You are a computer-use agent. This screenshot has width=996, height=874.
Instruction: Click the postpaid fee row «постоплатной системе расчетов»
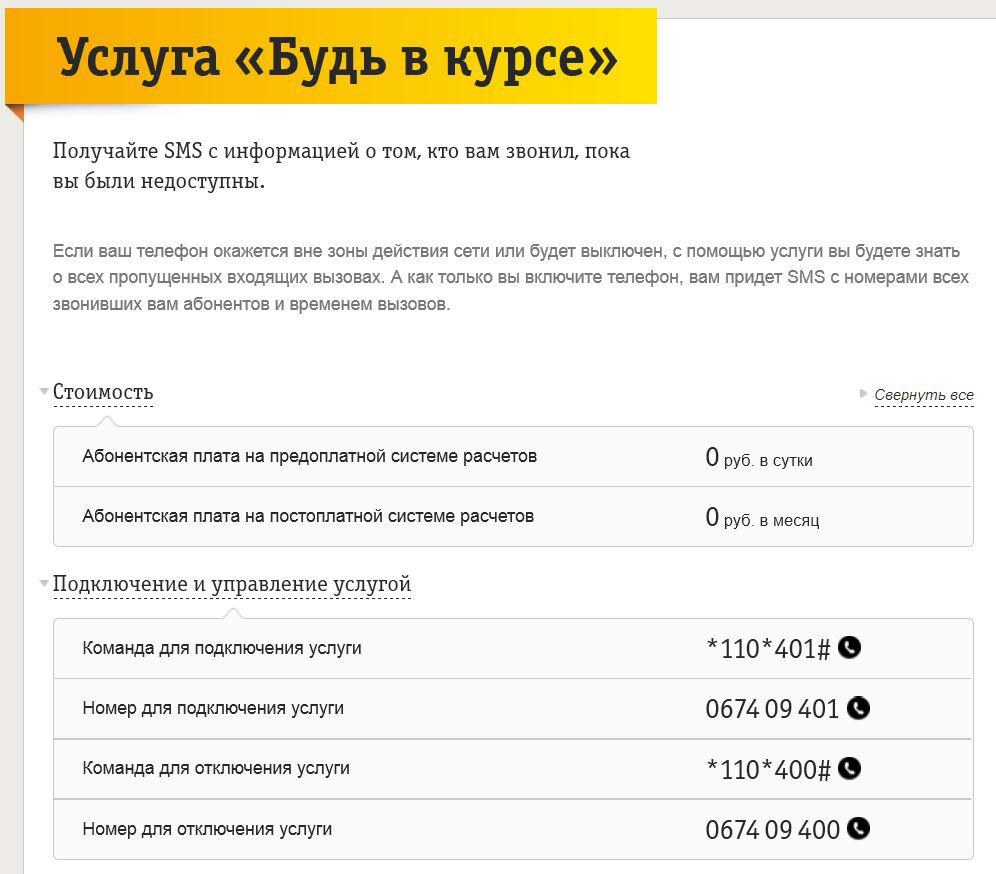point(308,517)
